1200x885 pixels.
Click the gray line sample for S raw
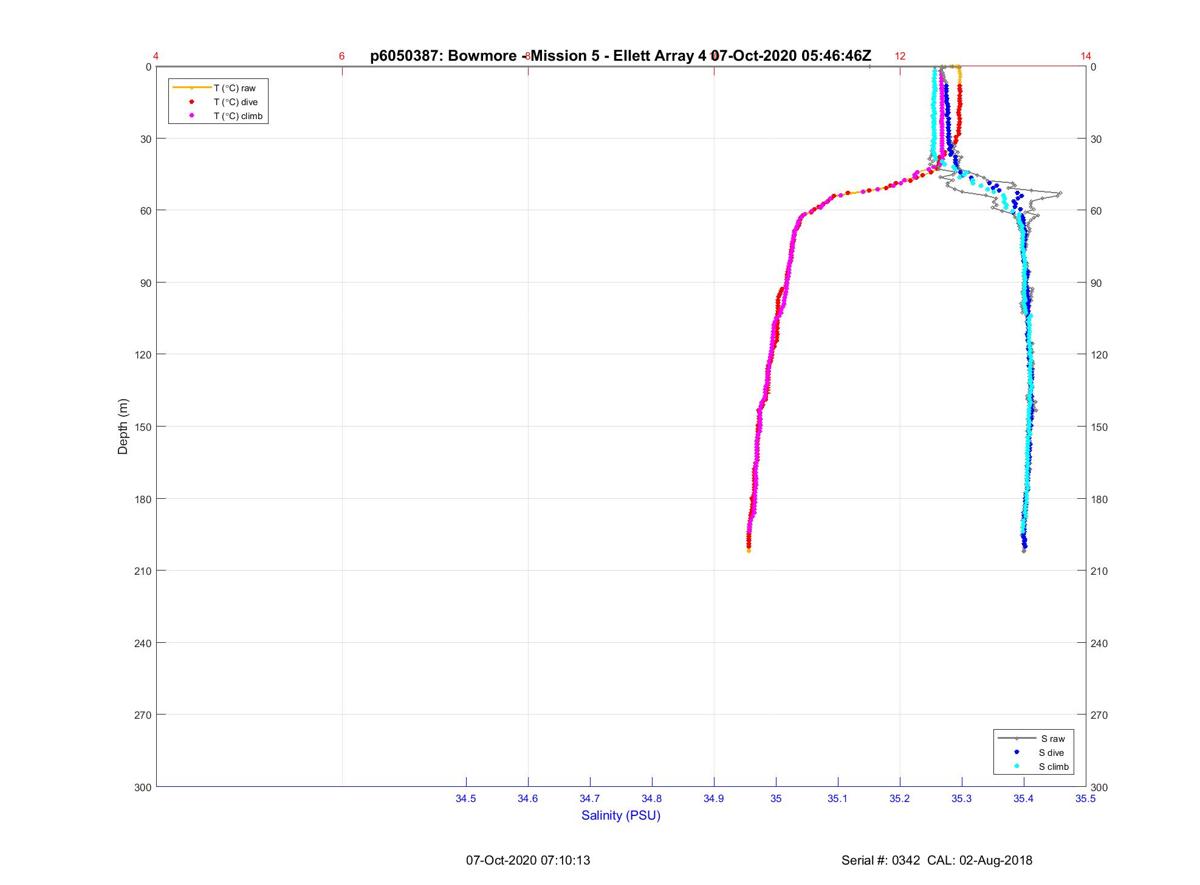(1016, 738)
